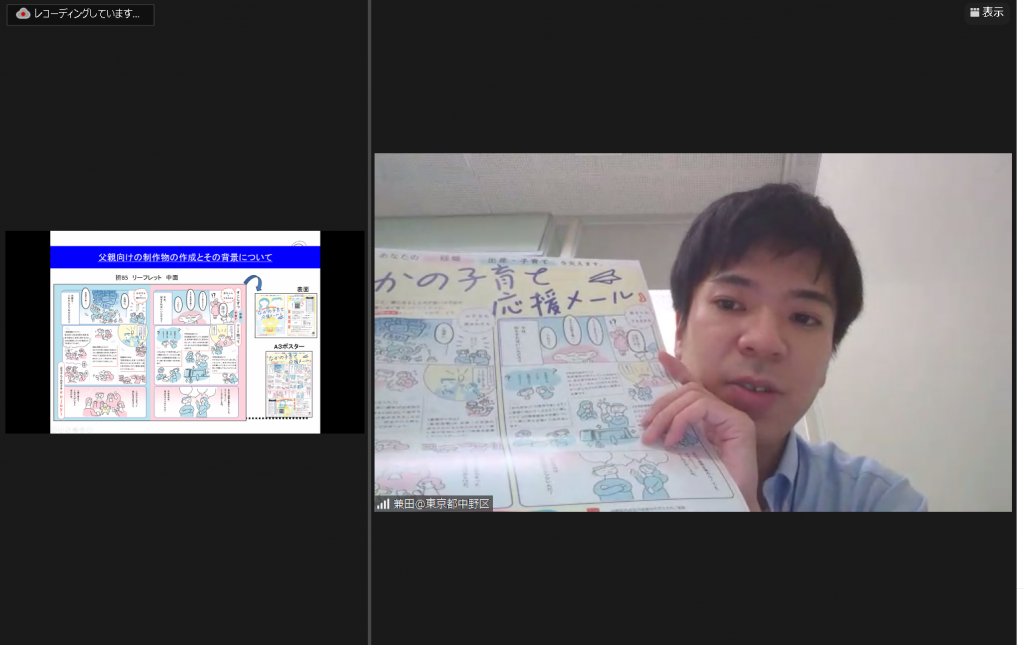The image size is (1024, 645).
Task: Click the blue slide title 父親向けの制作物の作成とその背景について
Action: (185, 257)
